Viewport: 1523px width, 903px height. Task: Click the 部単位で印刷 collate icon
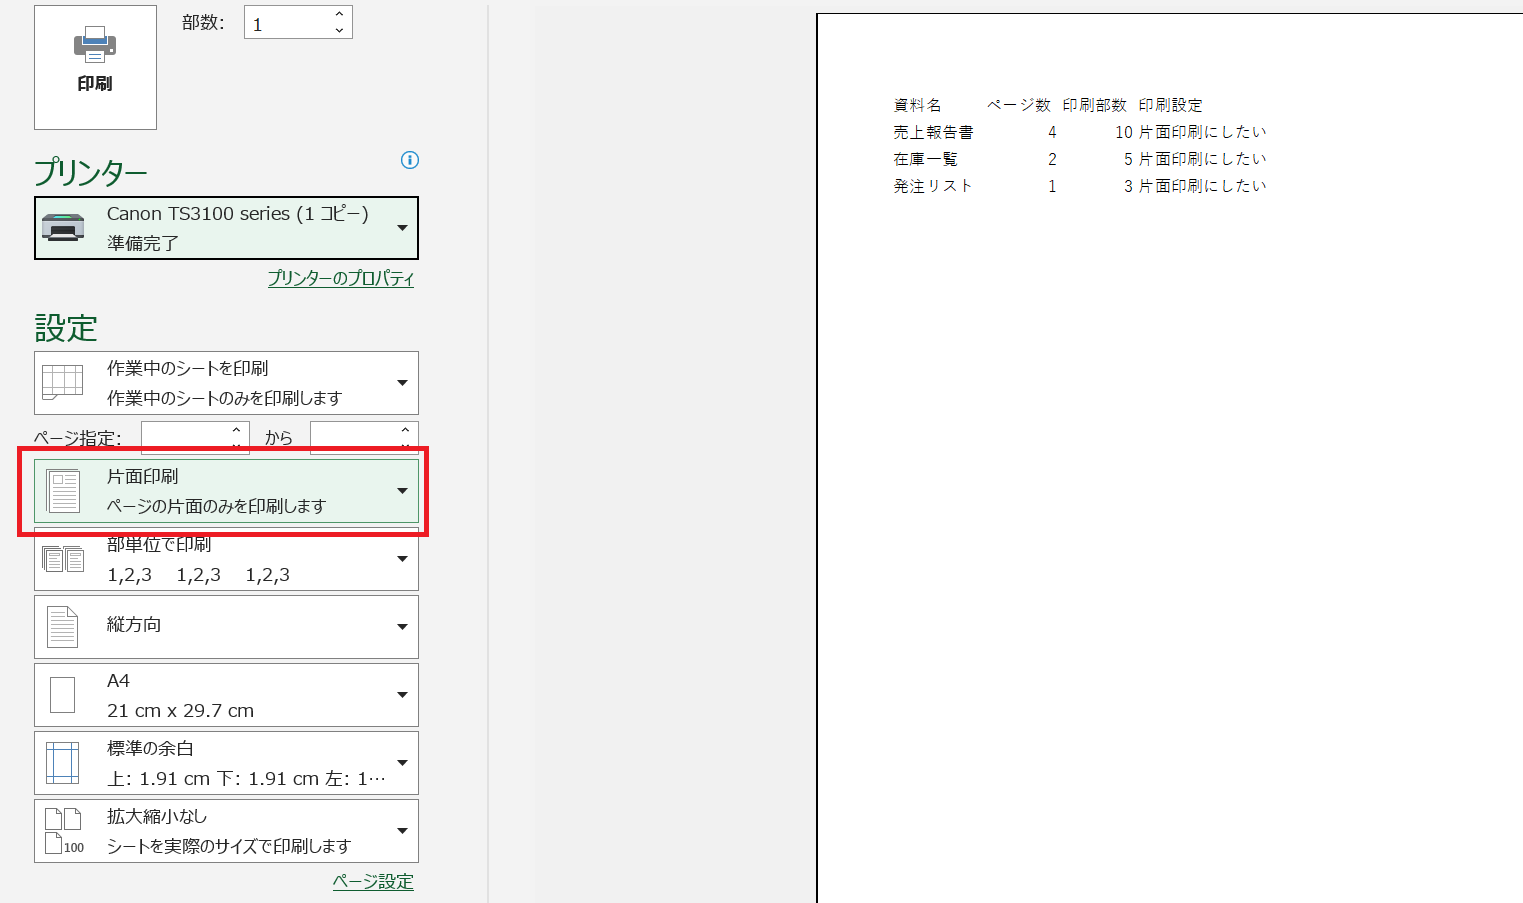tap(63, 559)
